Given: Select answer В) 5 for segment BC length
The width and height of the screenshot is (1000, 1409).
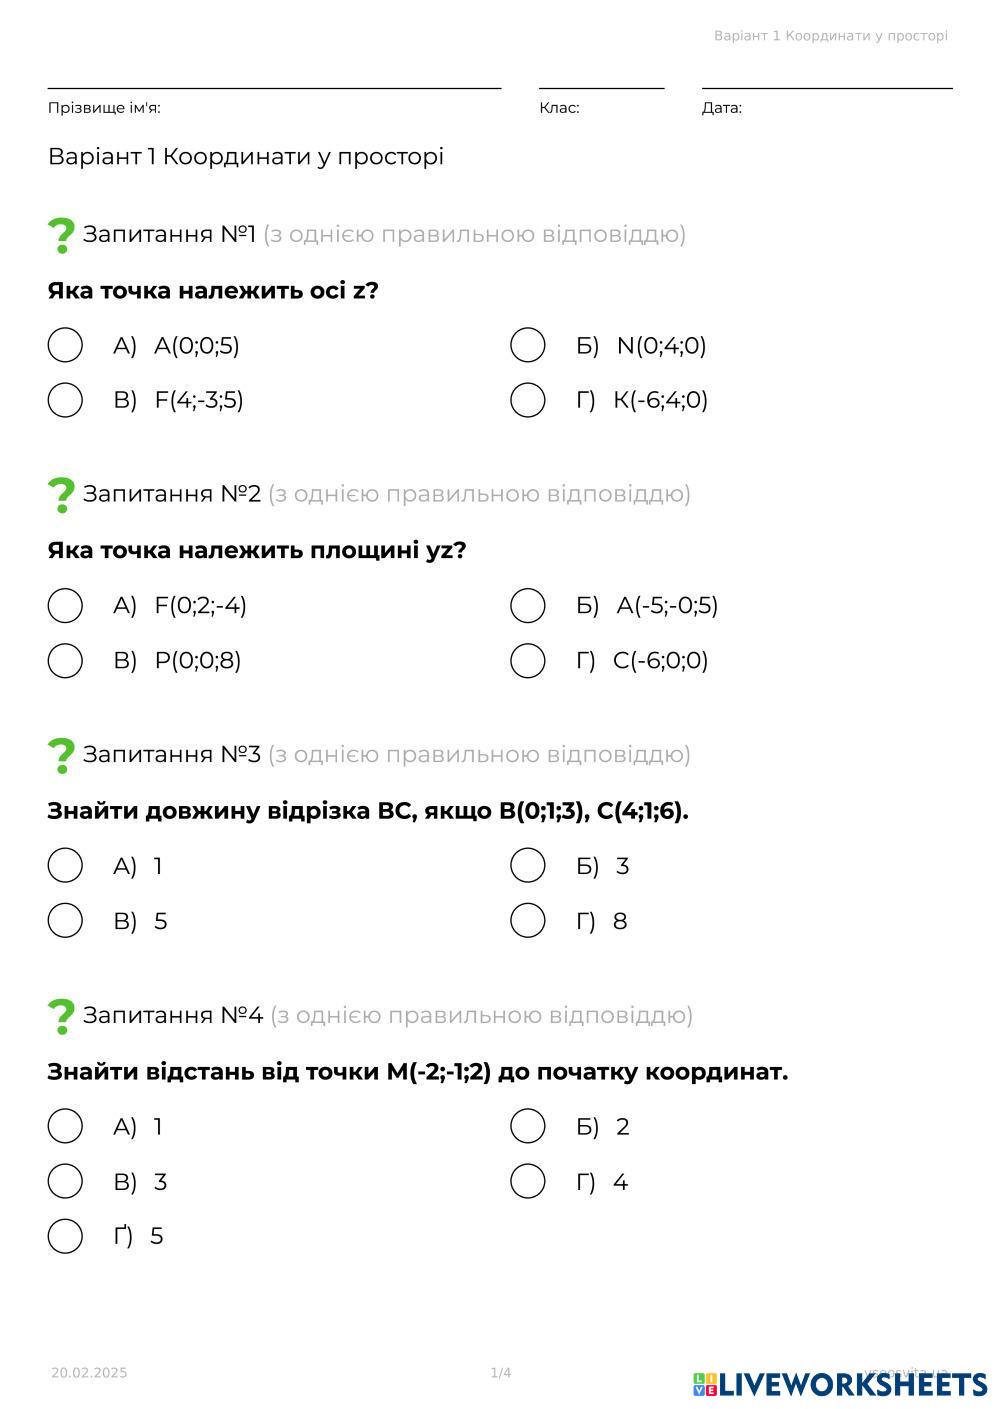Looking at the screenshot, I should click(65, 920).
